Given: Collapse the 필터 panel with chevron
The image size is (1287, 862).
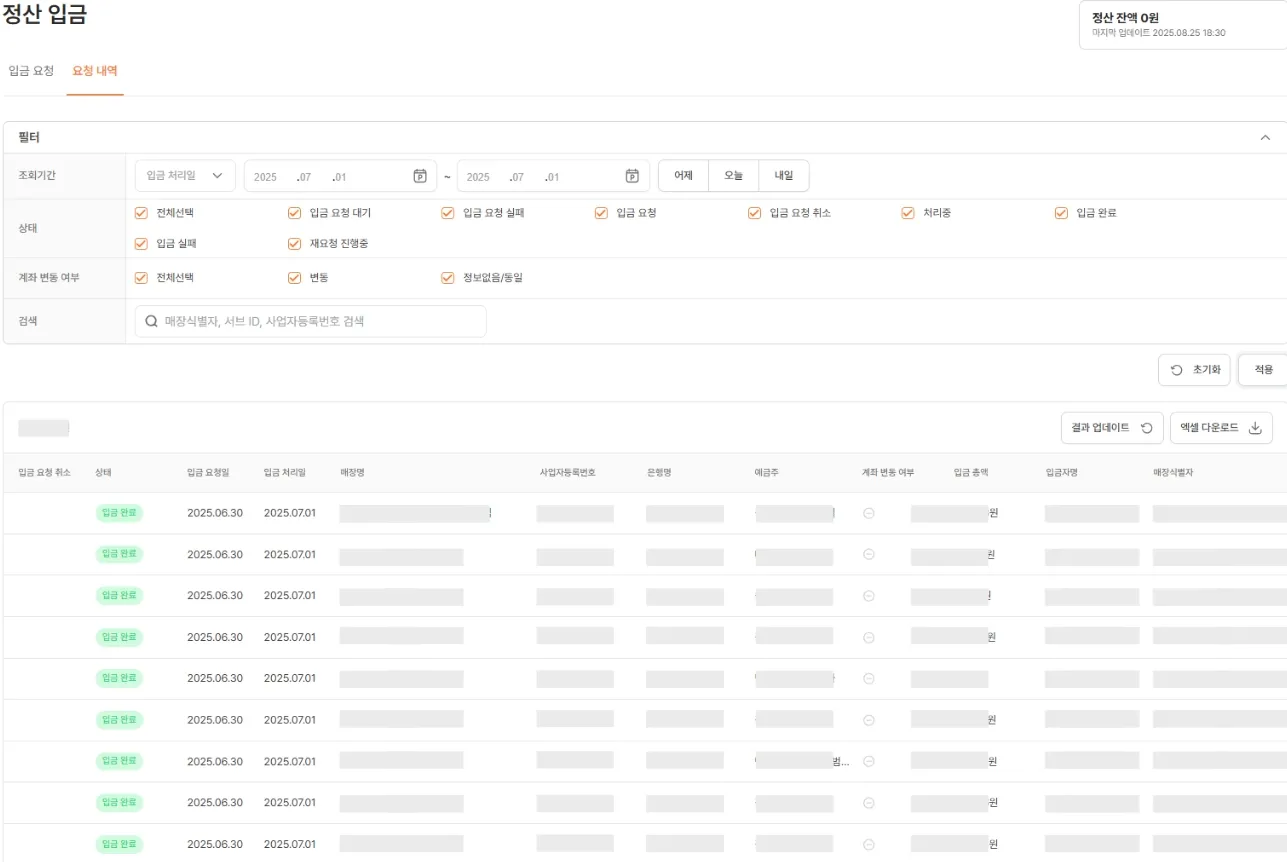Looking at the screenshot, I should coord(1265,138).
